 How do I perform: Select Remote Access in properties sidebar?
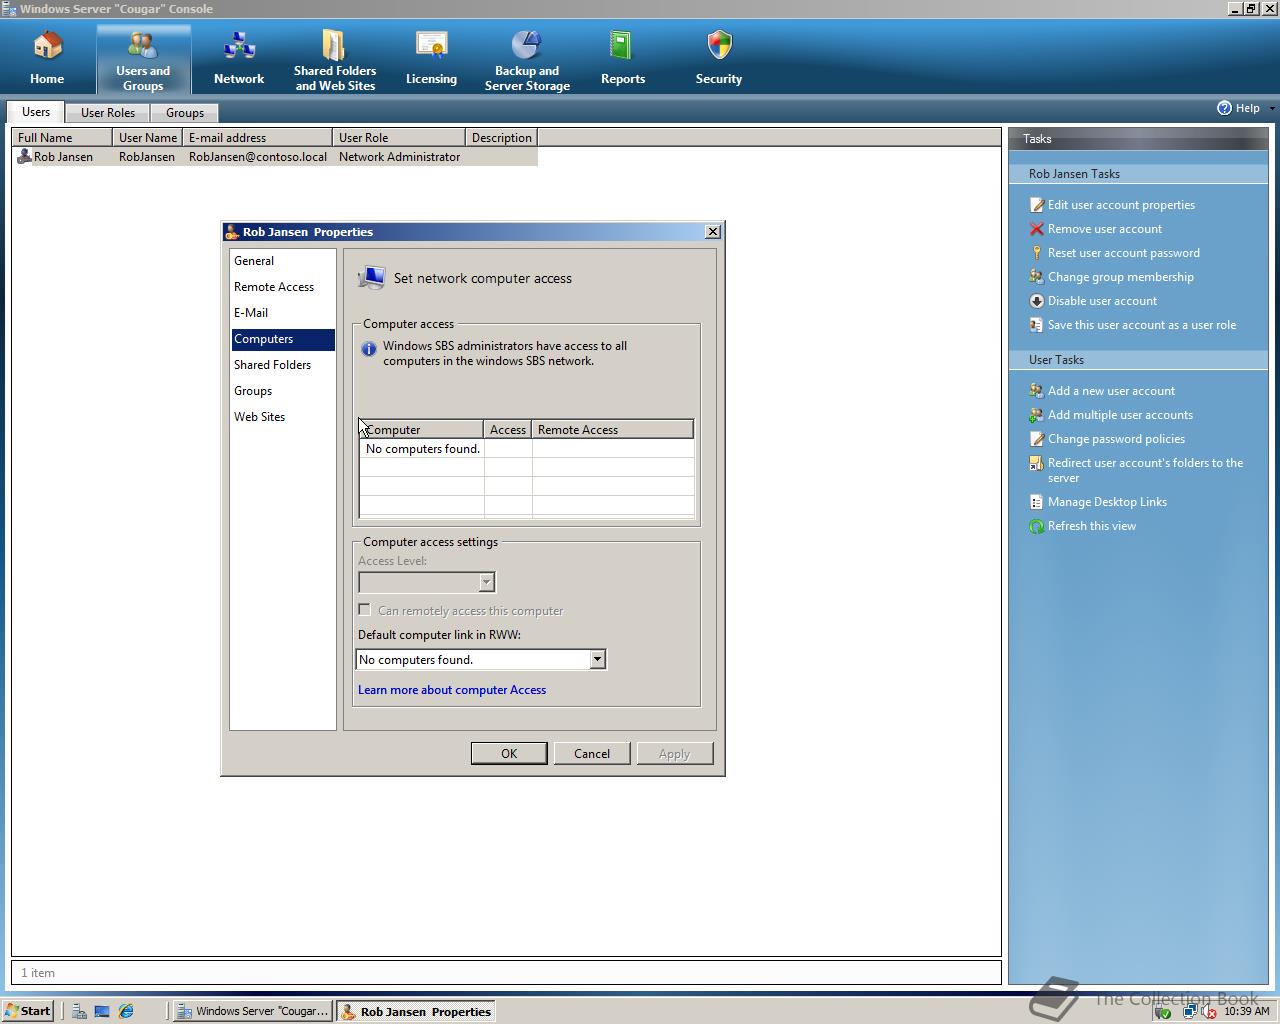[x=283, y=287]
